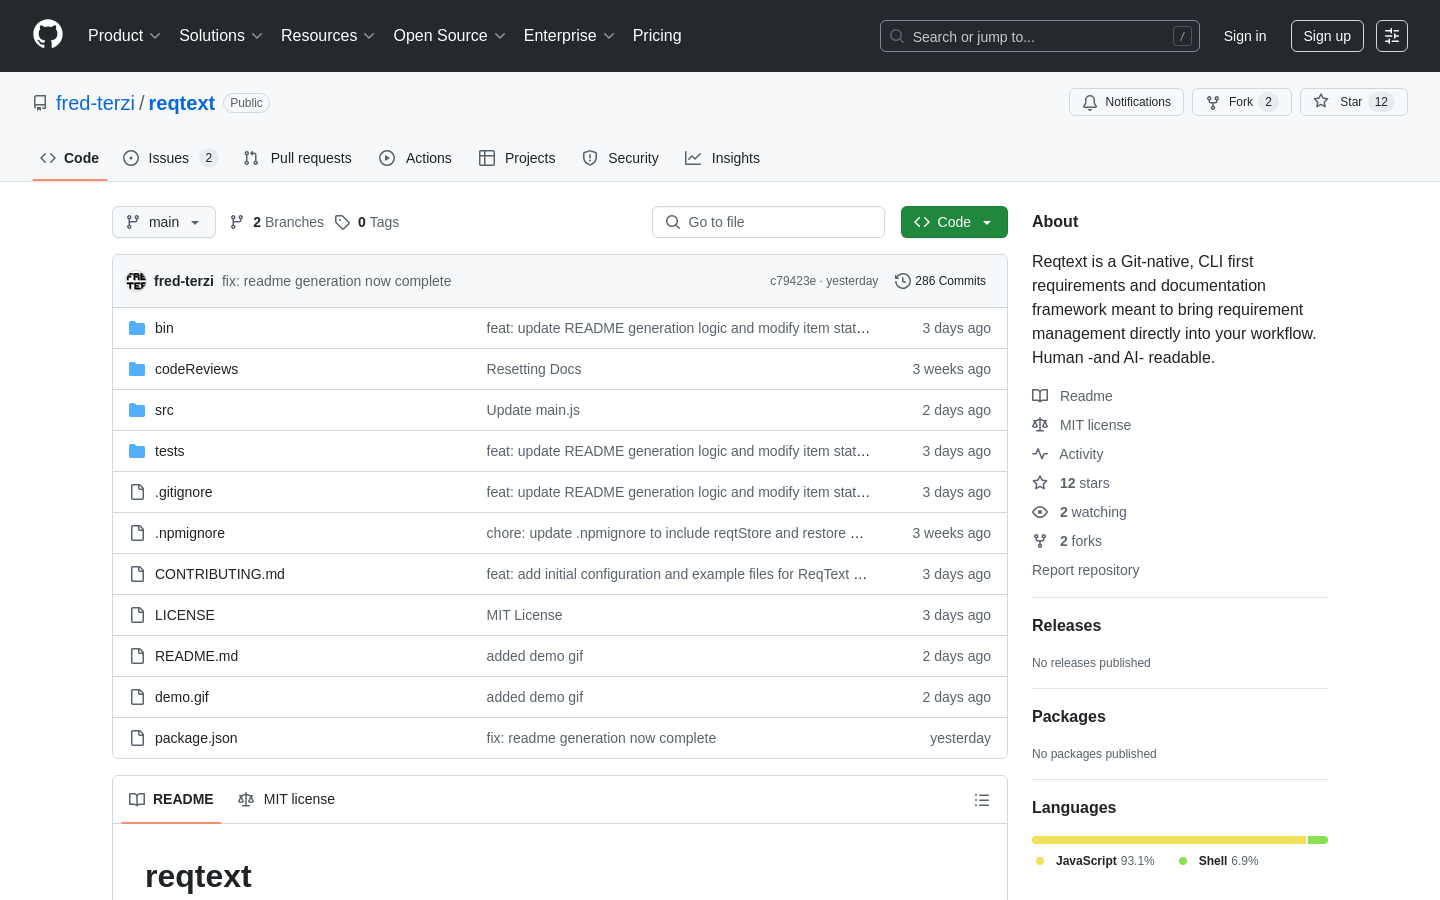Switch to the Actions tab

[x=415, y=158]
